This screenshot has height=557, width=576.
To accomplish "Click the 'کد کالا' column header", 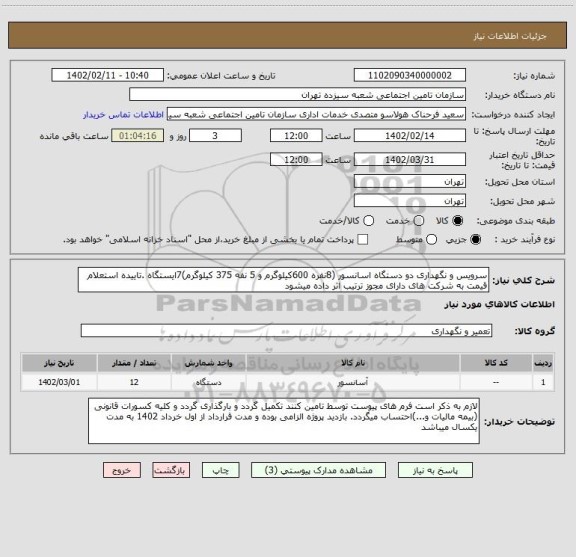I will 496,363.
